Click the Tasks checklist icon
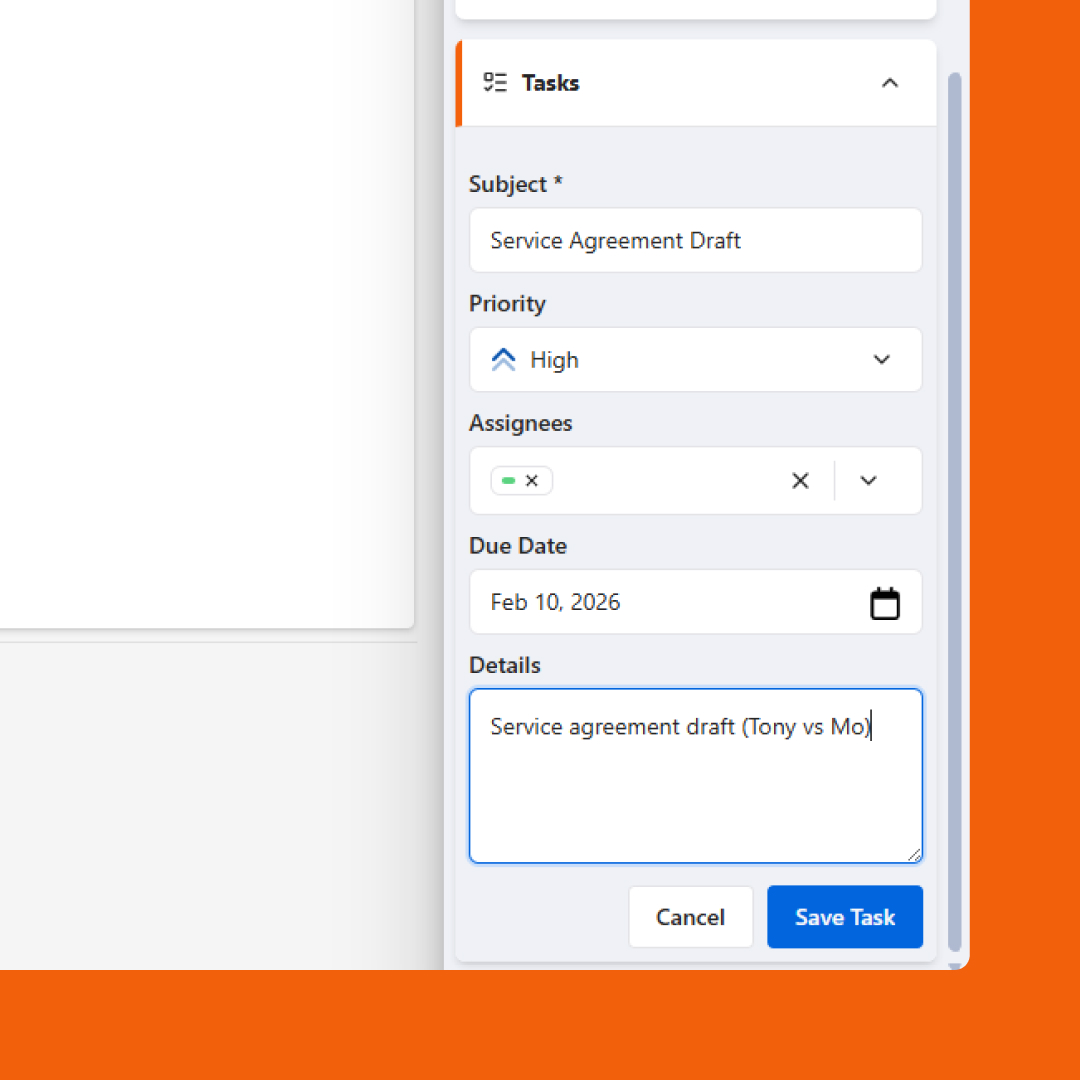The height and width of the screenshot is (1080, 1080). click(x=495, y=83)
